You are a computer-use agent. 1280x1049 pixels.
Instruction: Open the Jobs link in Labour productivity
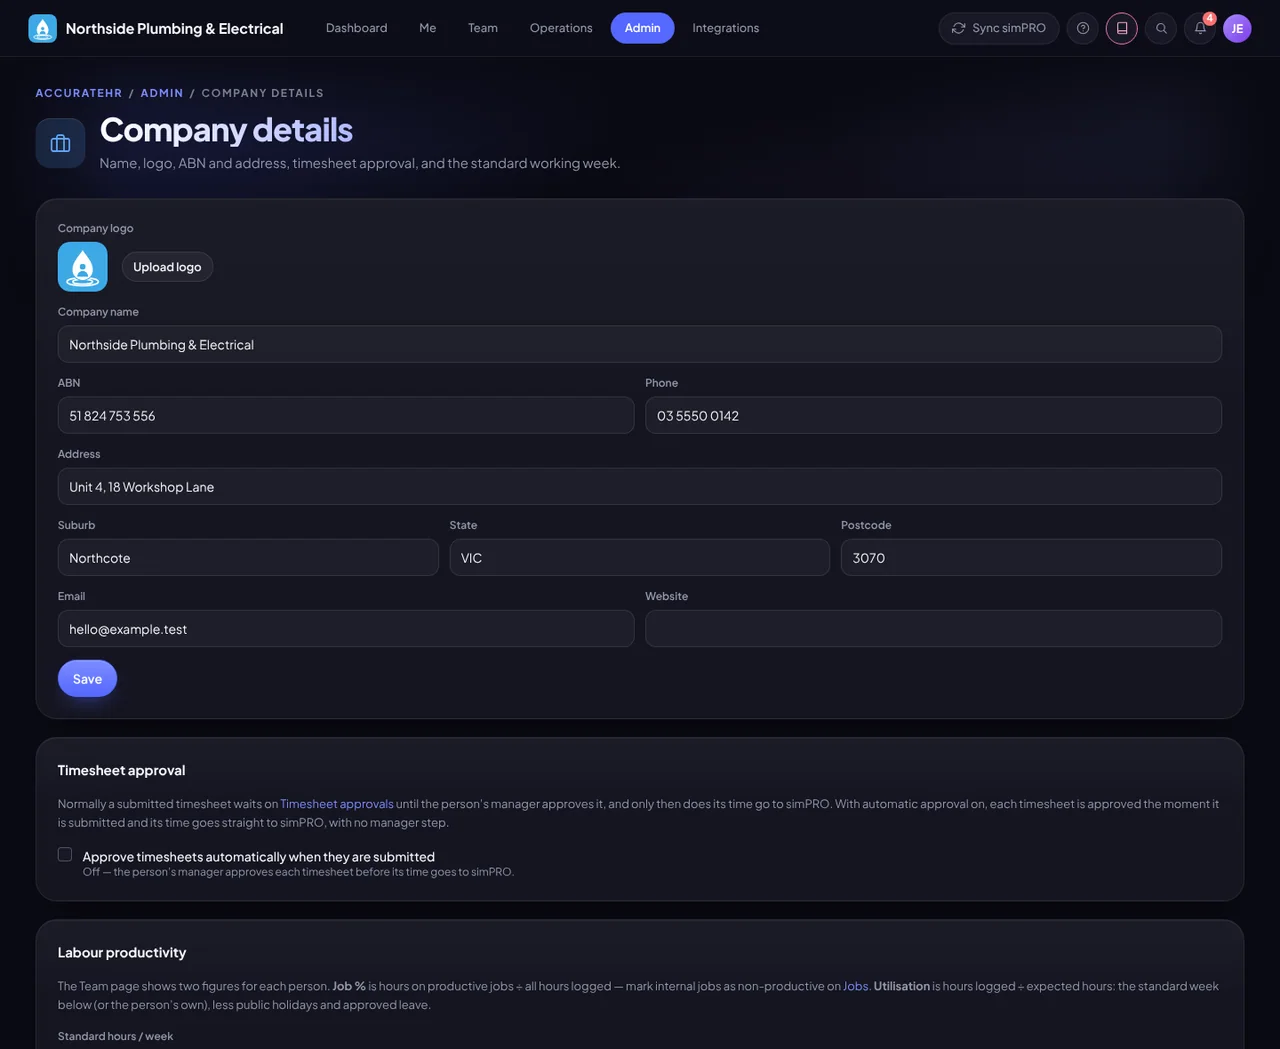coord(855,986)
